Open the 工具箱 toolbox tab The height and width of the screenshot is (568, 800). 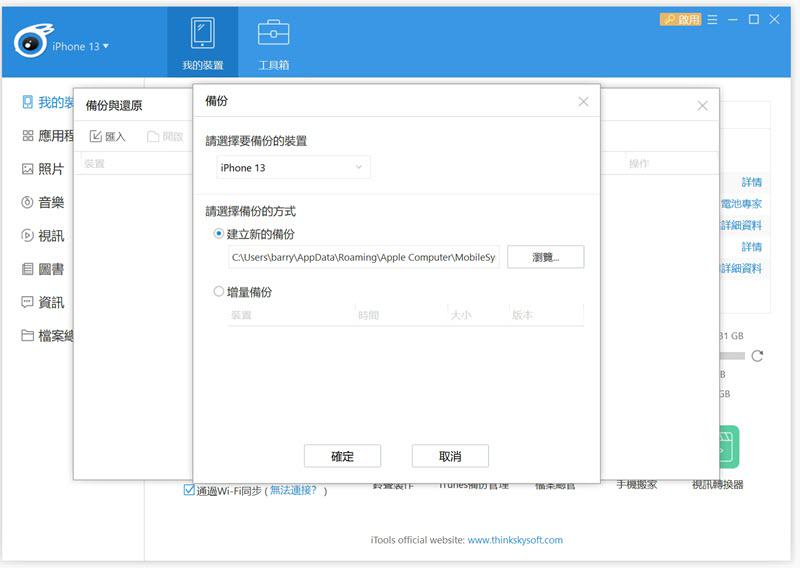(273, 43)
